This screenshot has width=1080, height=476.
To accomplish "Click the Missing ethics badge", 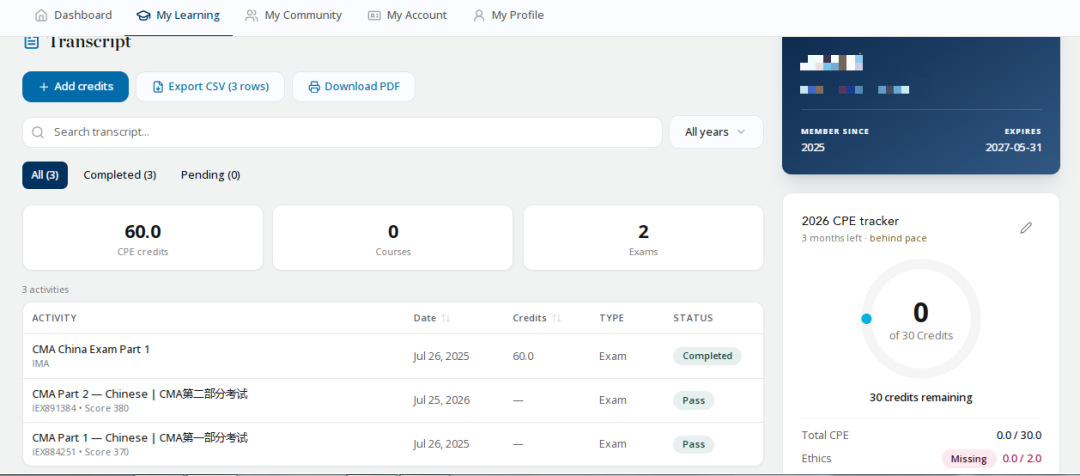I will tap(969, 459).
